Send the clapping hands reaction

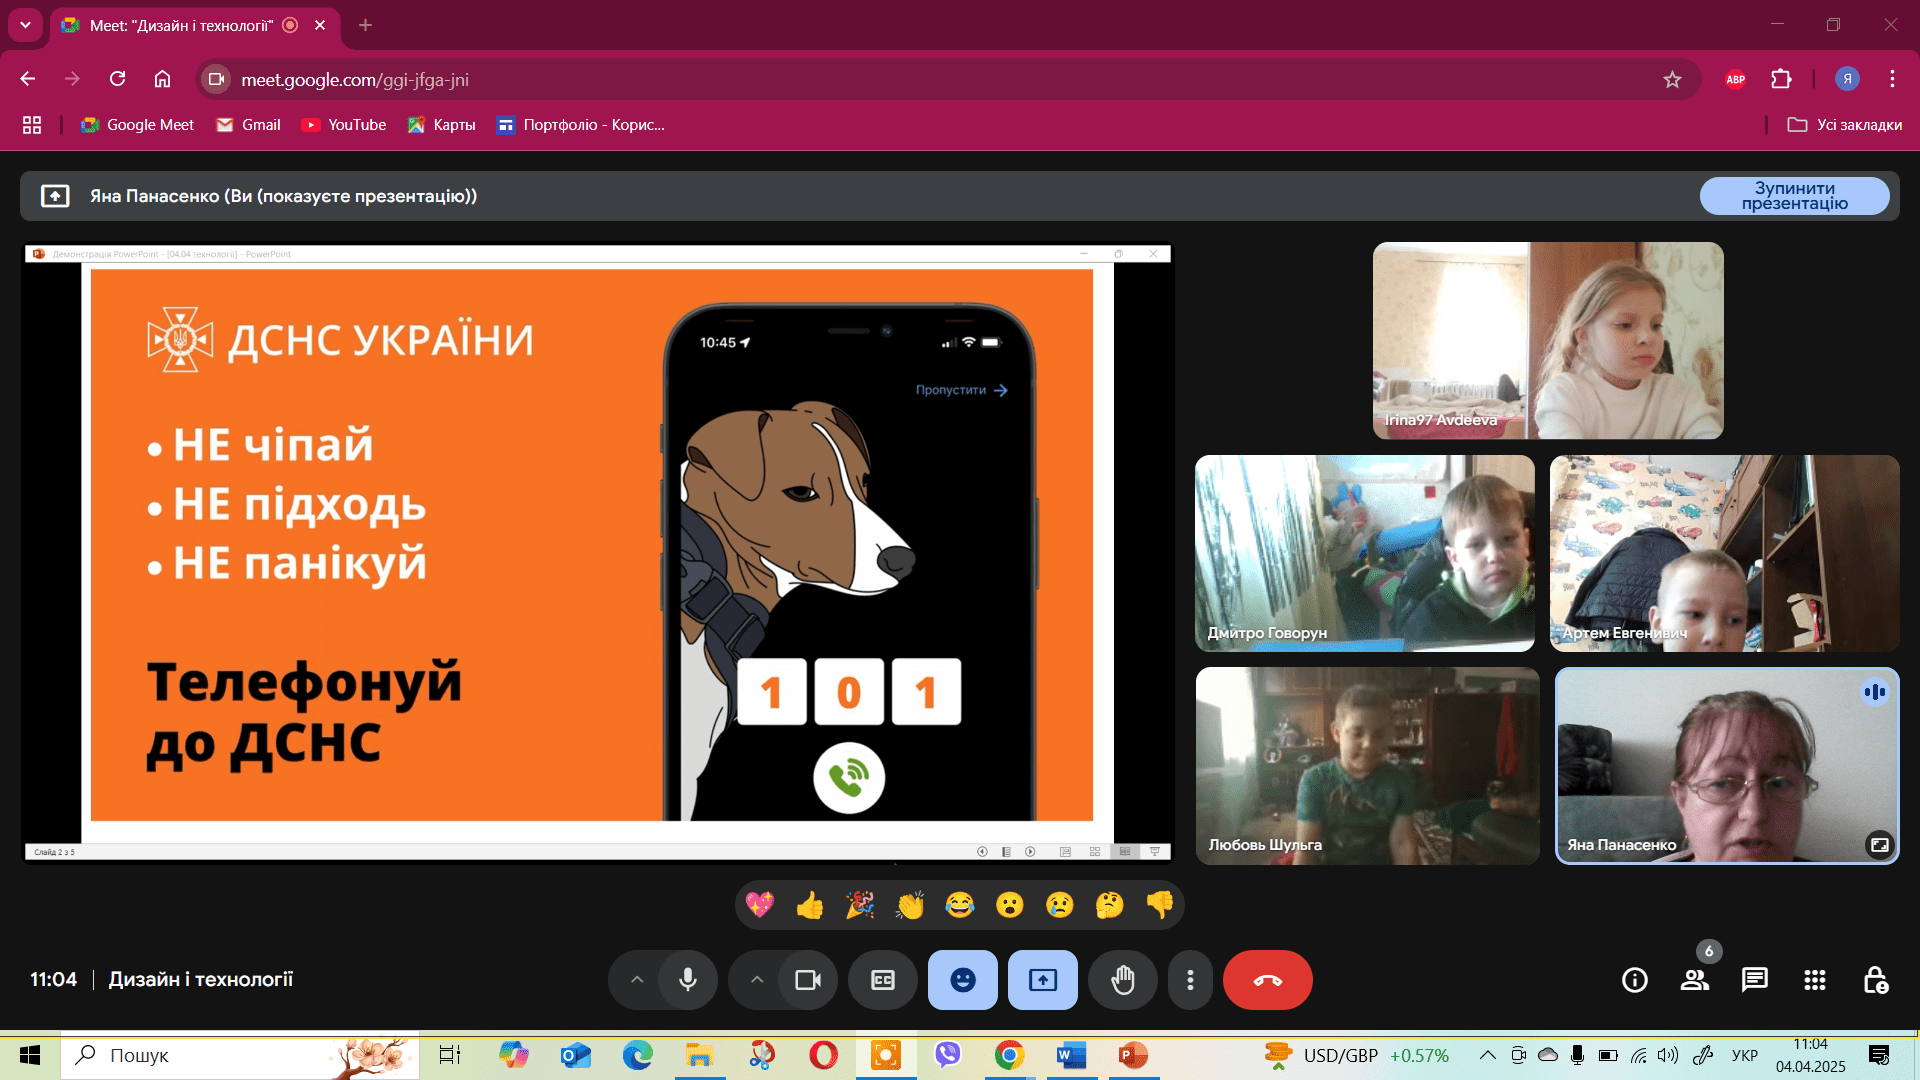coord(910,905)
